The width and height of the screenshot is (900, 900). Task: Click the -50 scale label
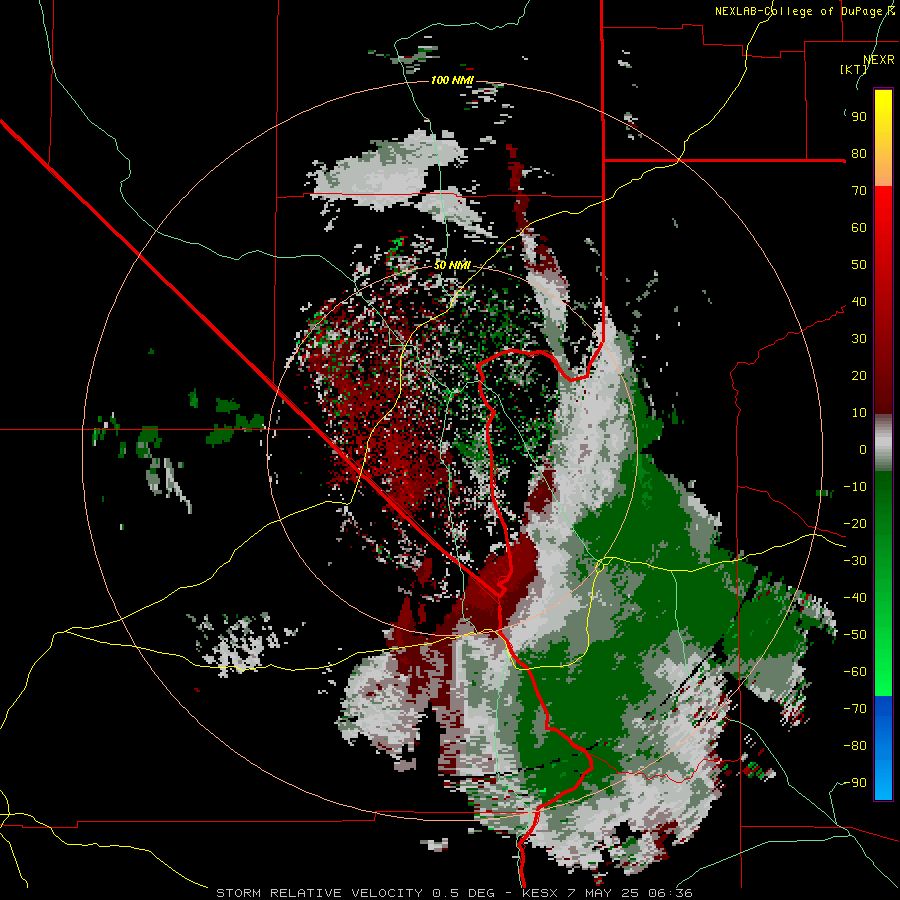pos(855,635)
